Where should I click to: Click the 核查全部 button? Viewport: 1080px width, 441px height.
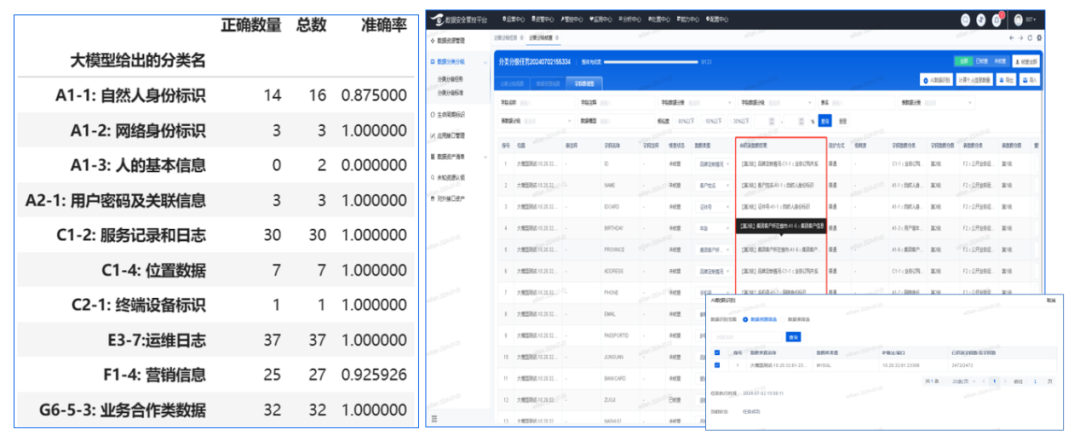(1026, 61)
